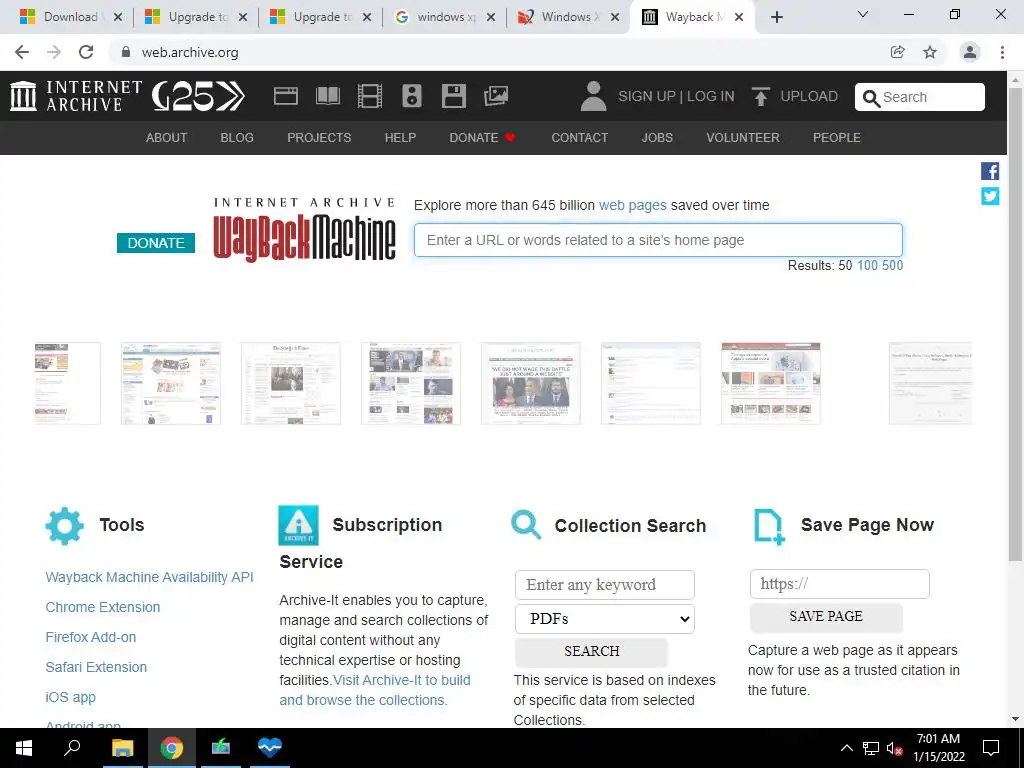Open the Video film strip icon
The image size is (1024, 768).
point(370,96)
